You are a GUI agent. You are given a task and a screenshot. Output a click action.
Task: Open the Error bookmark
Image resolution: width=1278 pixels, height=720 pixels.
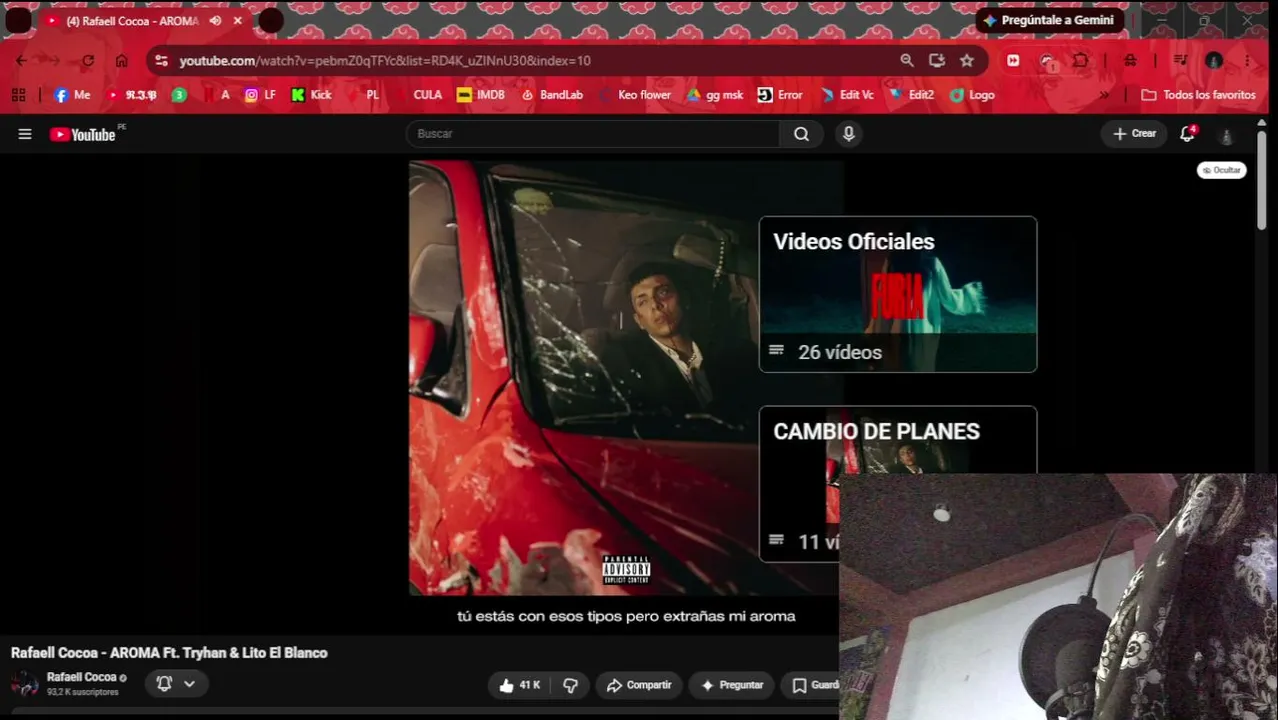click(780, 95)
